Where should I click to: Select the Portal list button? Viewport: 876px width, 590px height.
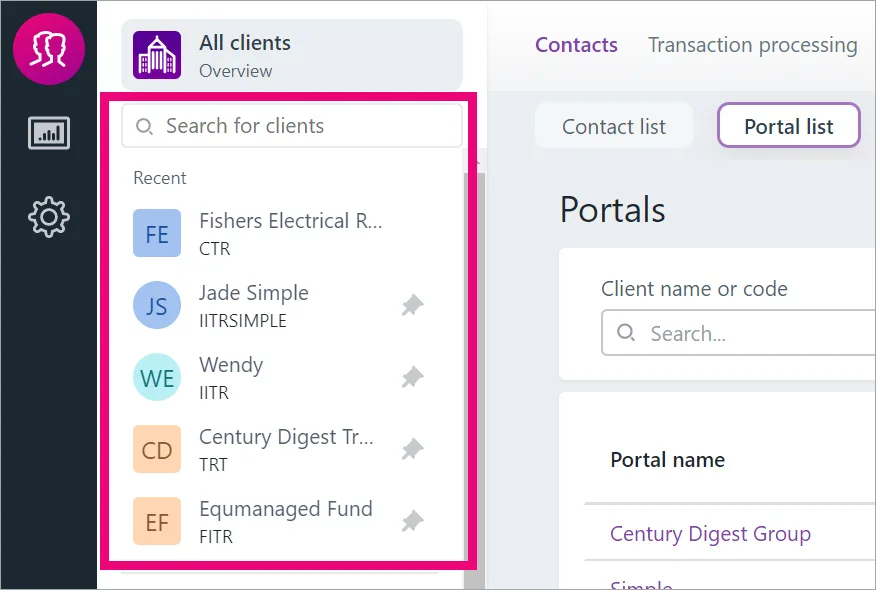click(788, 126)
